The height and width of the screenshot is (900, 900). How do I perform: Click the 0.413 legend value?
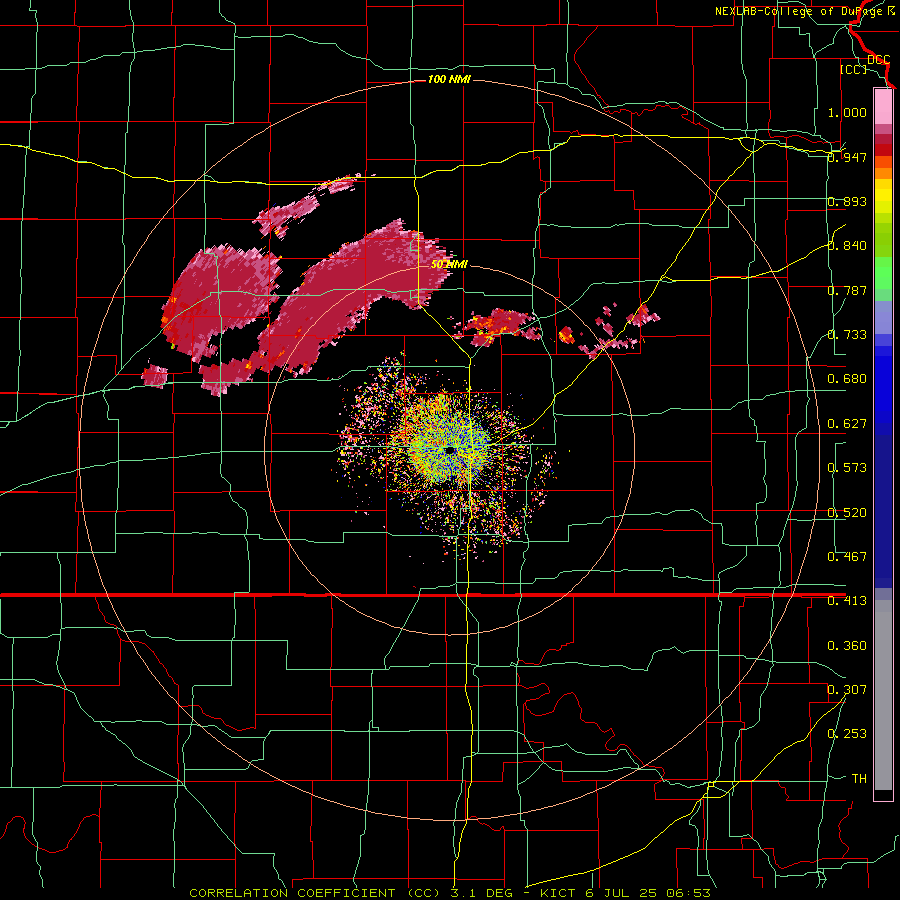pos(847,601)
